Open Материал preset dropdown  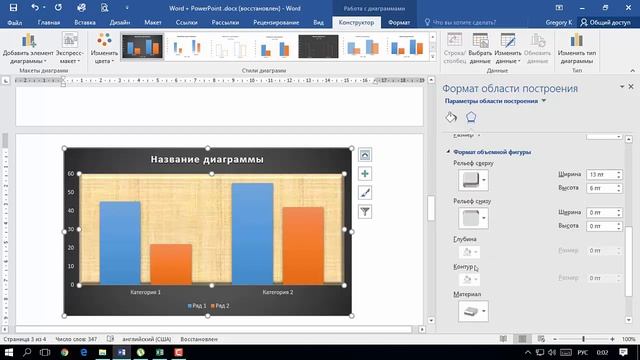pyautogui.click(x=473, y=311)
